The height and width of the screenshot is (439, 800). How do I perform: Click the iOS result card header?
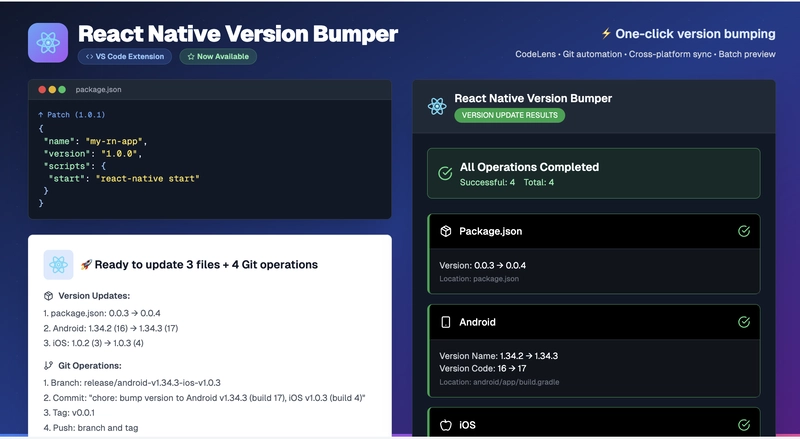594,423
